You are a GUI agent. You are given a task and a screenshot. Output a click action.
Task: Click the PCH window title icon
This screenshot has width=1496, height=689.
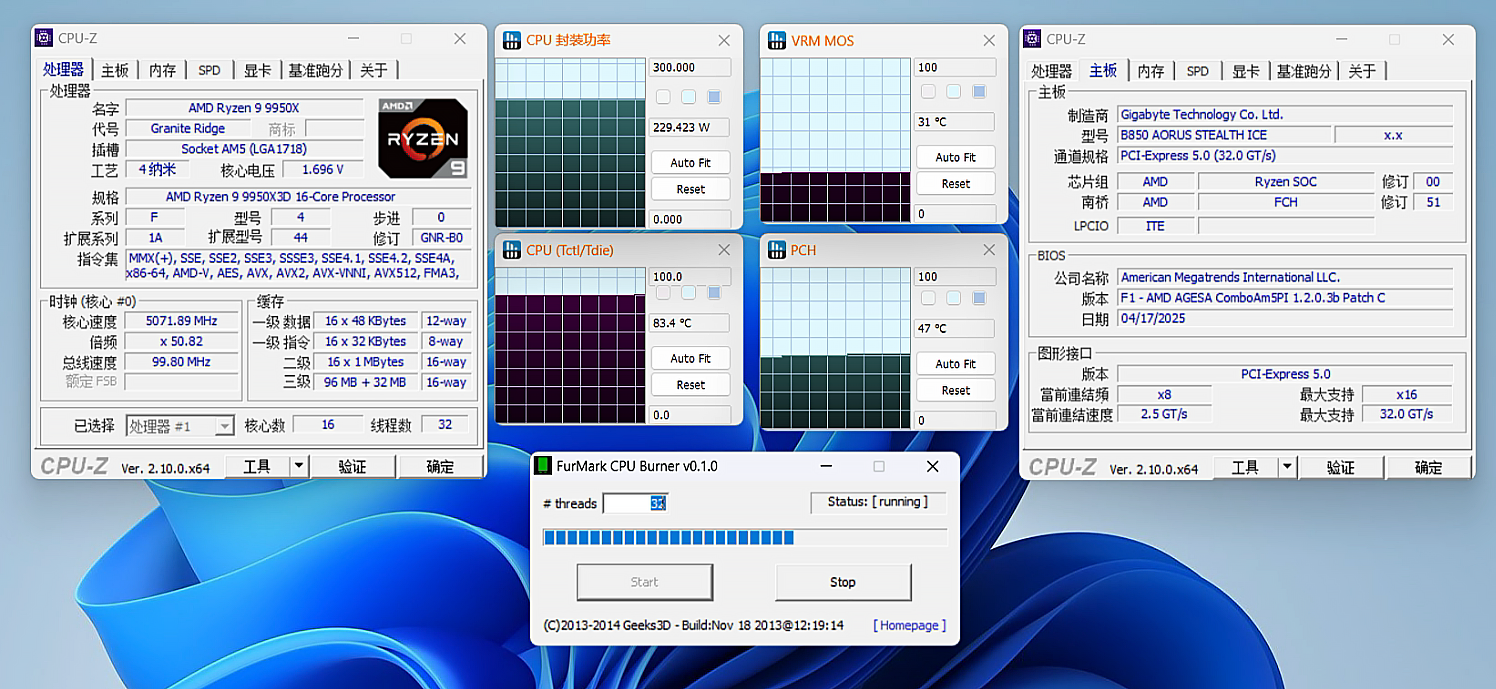tap(776, 250)
